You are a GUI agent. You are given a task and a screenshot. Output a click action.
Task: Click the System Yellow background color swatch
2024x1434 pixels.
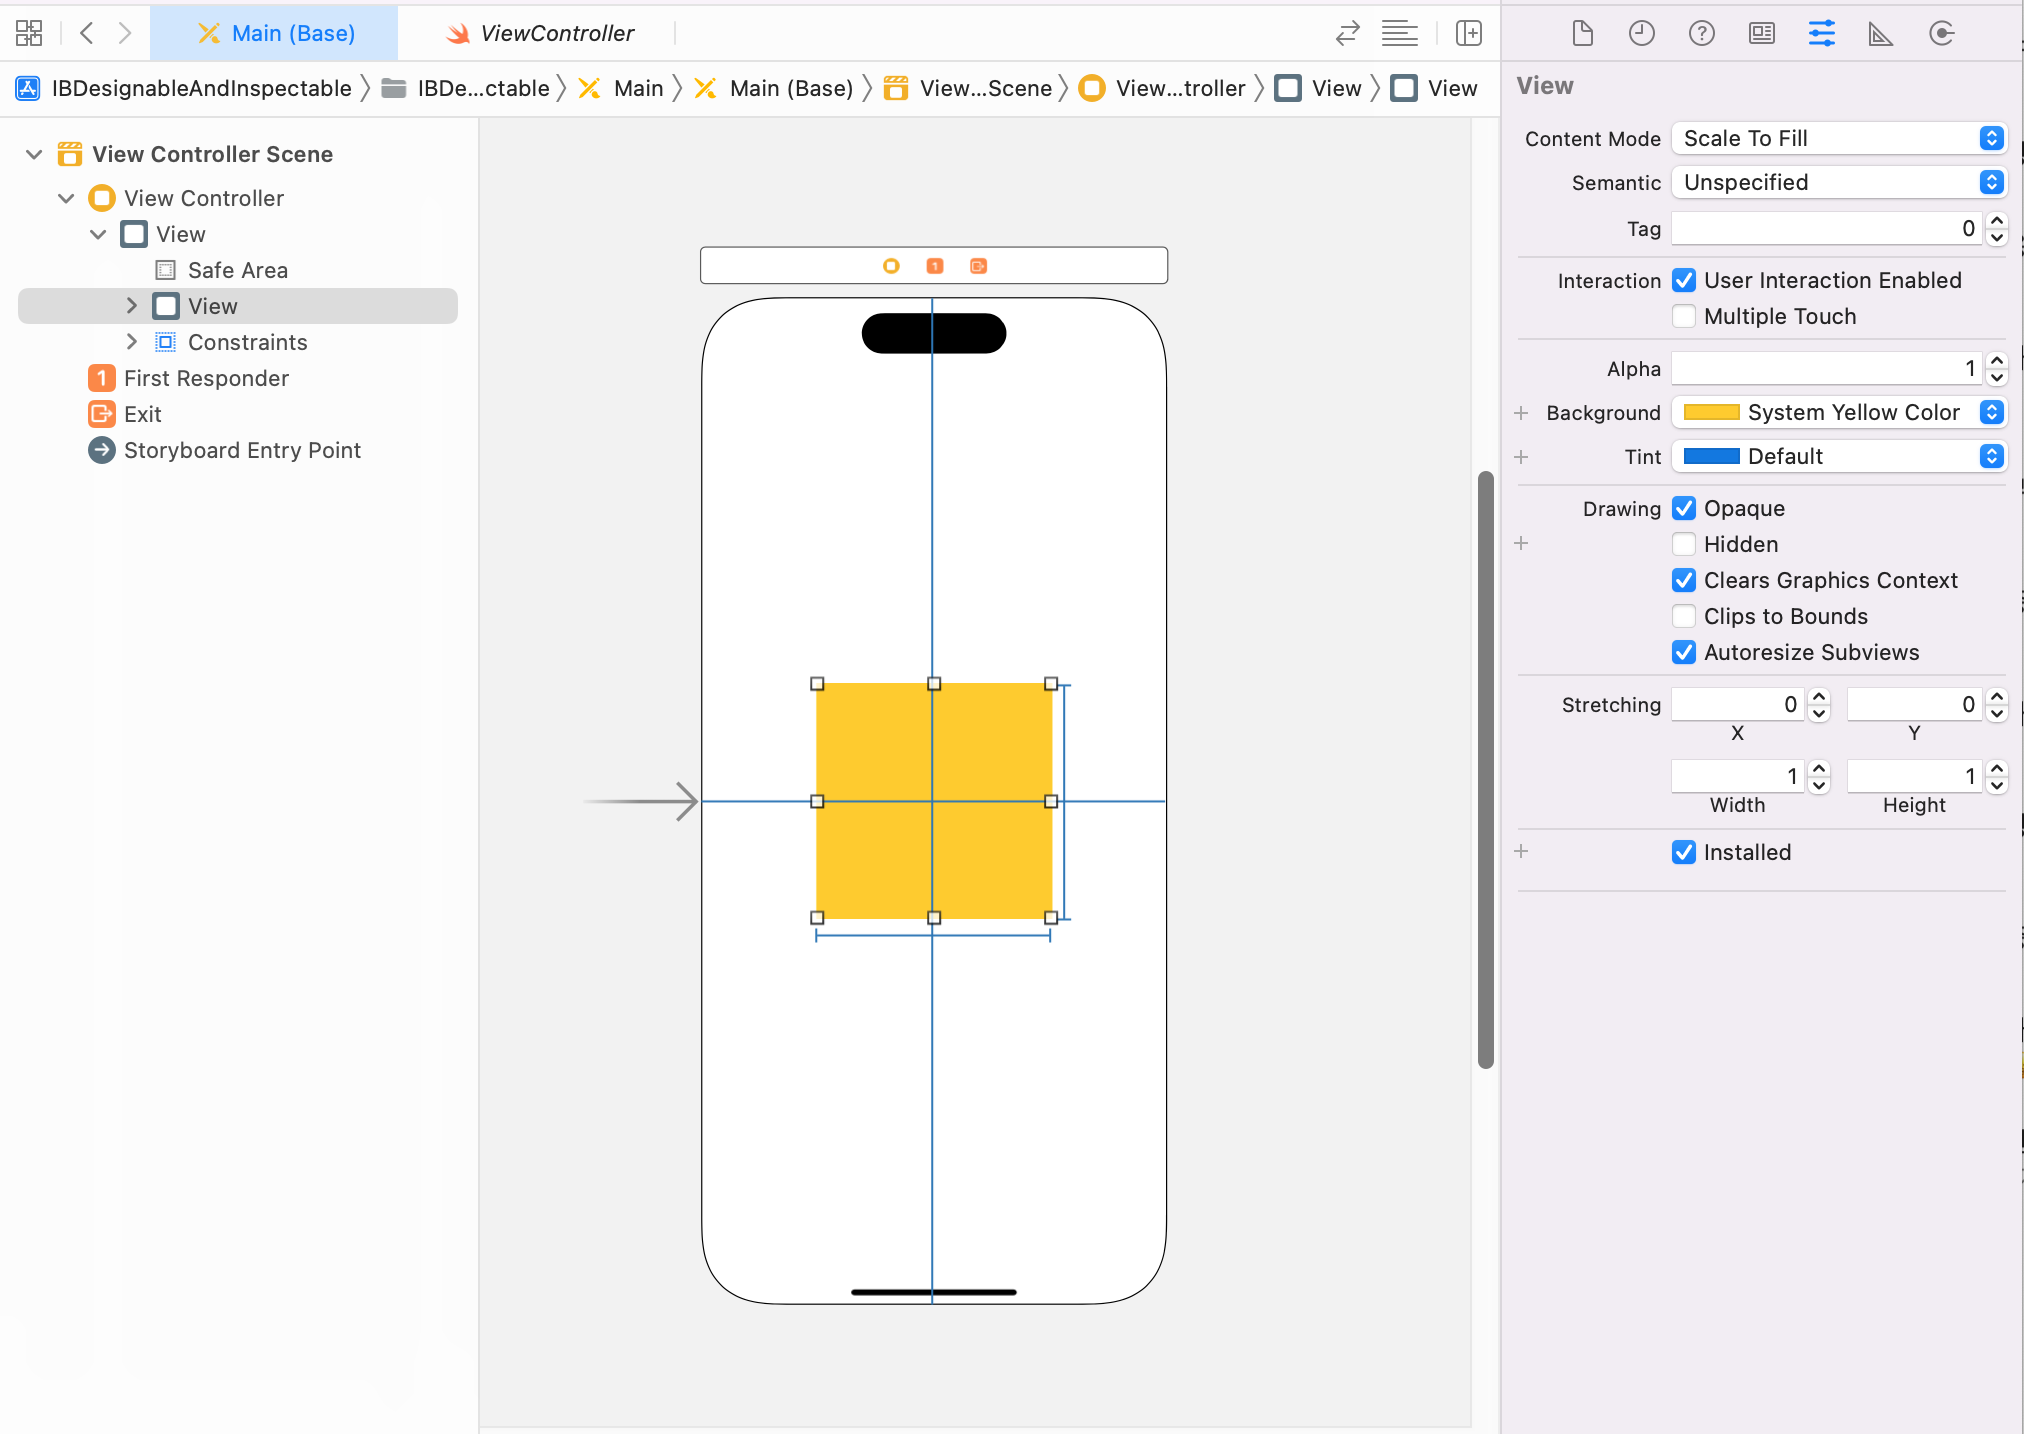point(1711,412)
